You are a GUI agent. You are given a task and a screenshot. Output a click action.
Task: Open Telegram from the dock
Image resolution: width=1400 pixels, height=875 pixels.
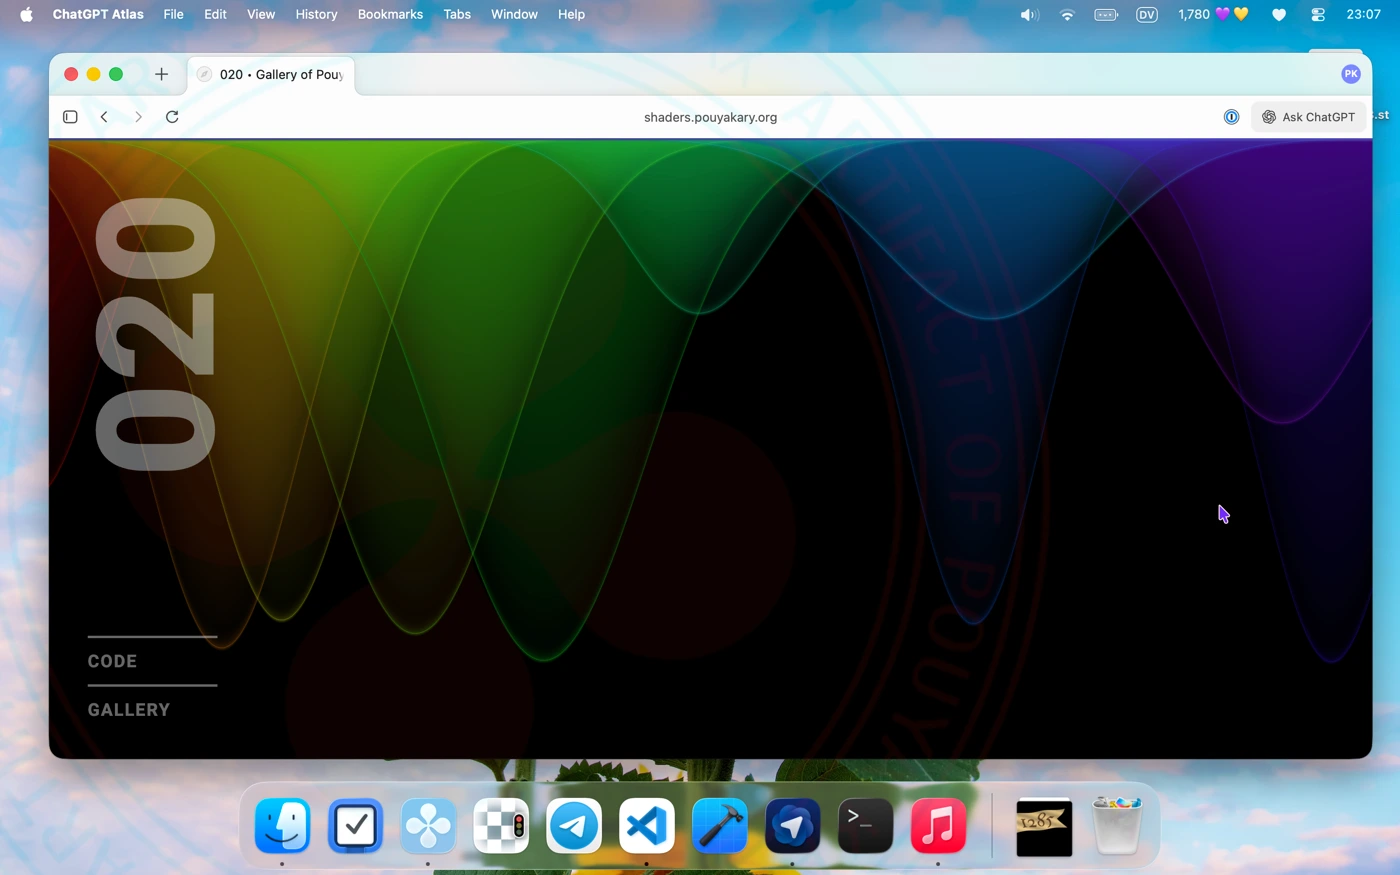(x=574, y=826)
